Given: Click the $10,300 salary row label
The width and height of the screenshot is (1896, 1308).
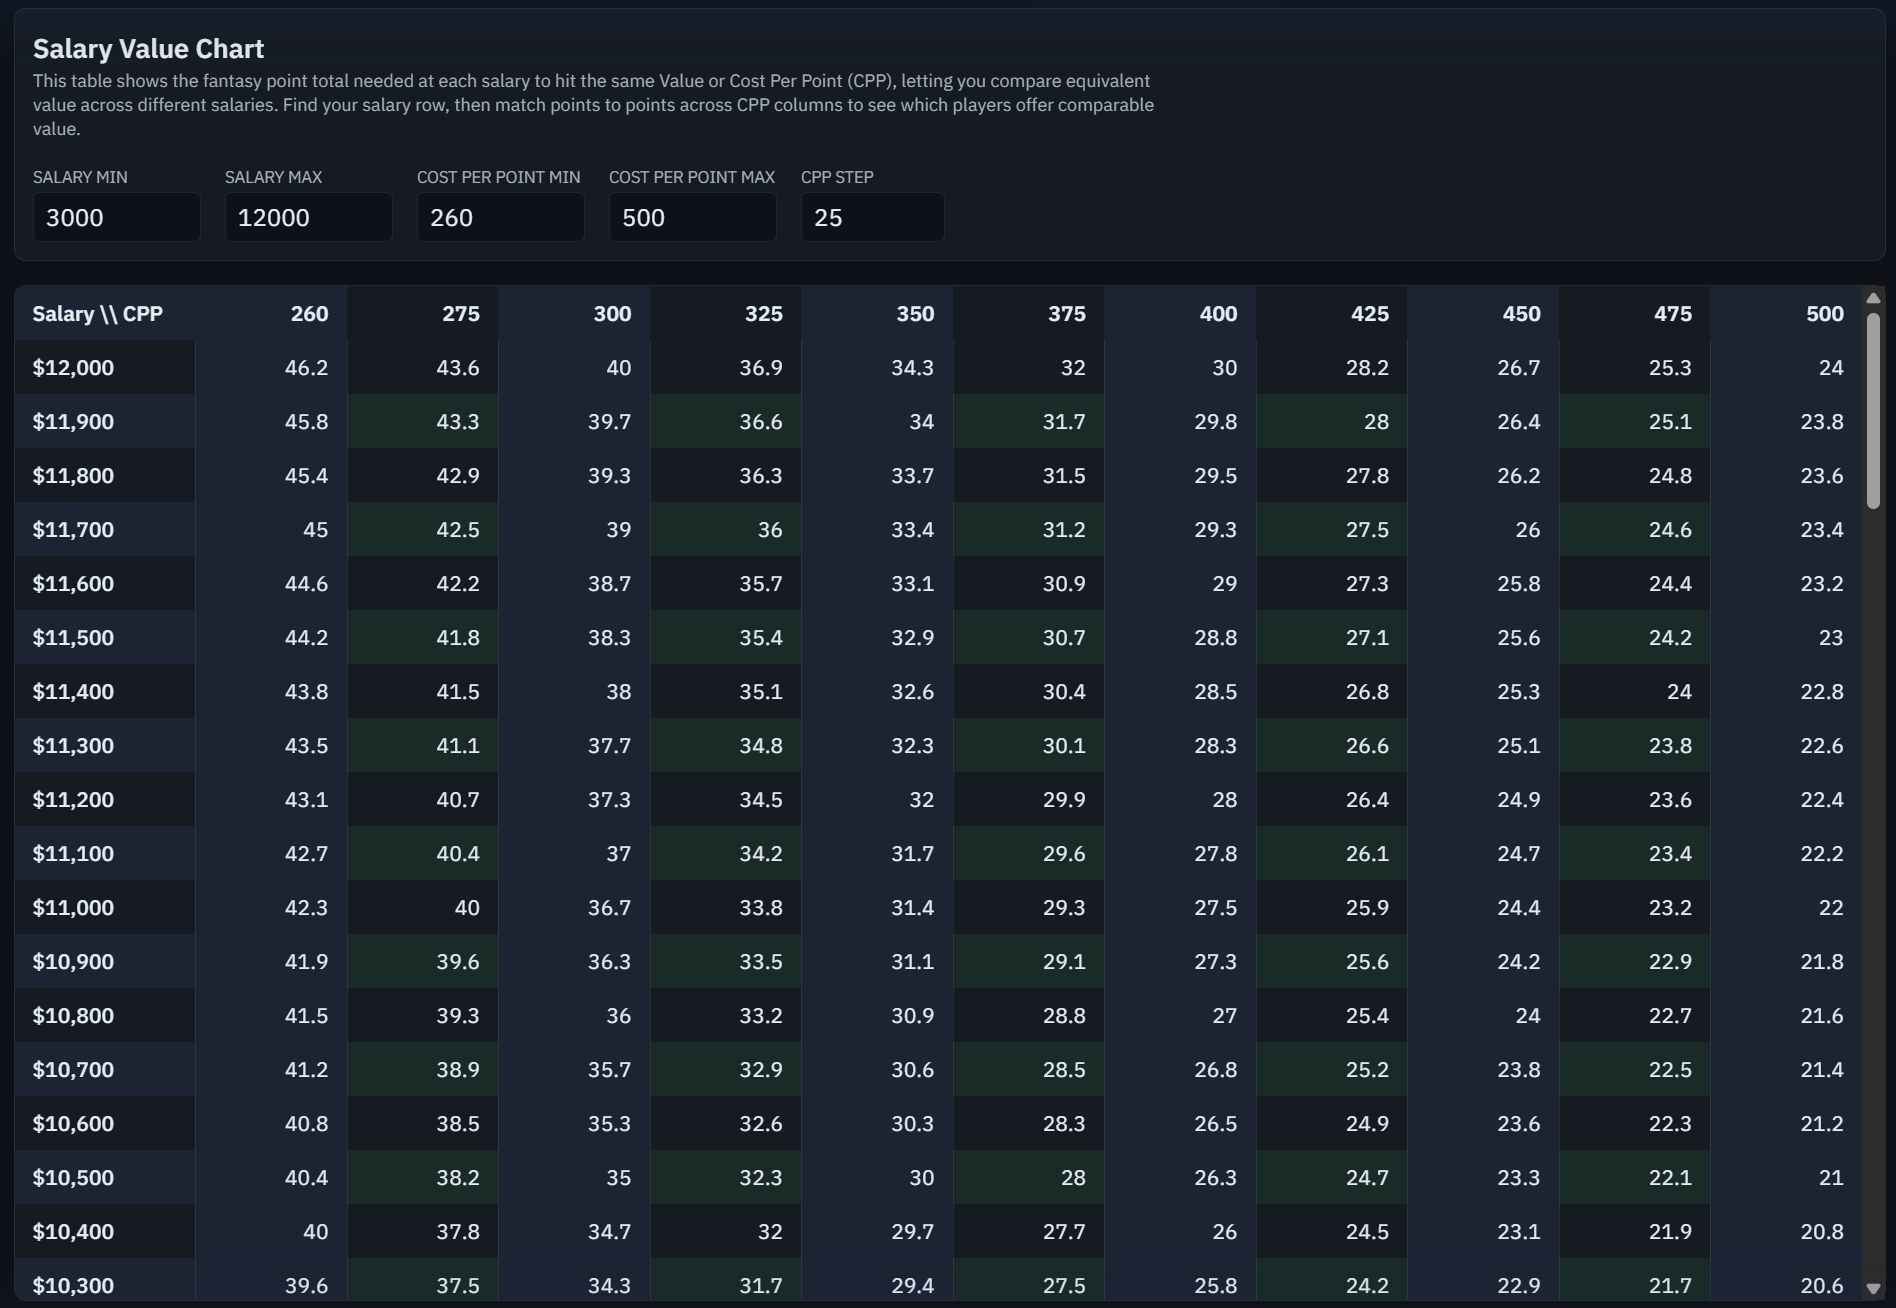Looking at the screenshot, I should pyautogui.click(x=105, y=1281).
